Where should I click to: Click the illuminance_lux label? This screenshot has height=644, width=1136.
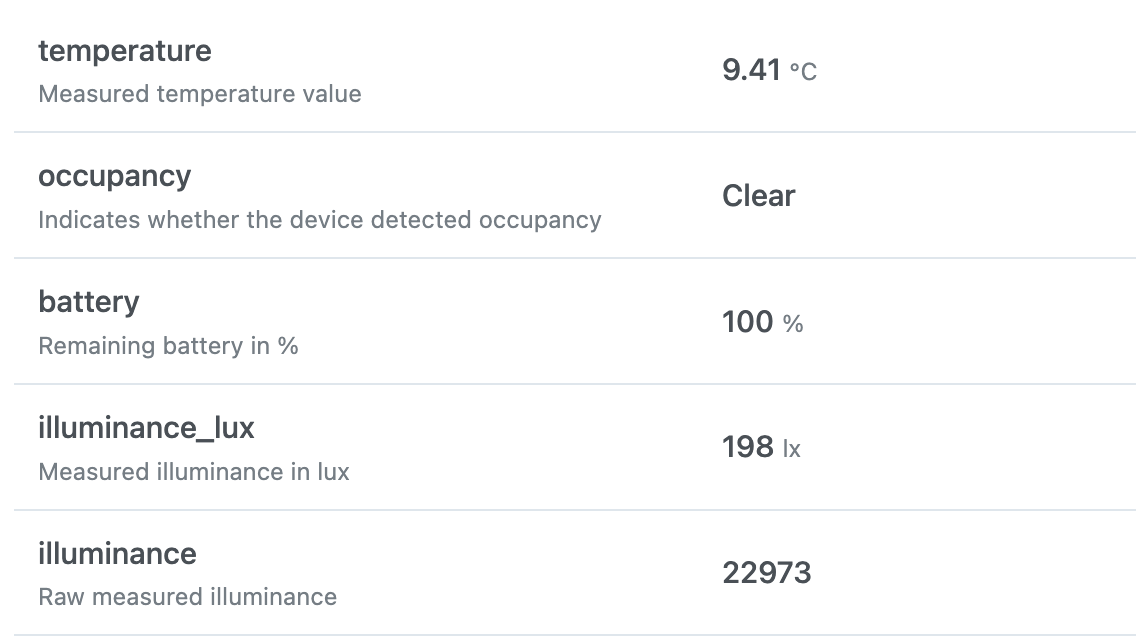[146, 428]
